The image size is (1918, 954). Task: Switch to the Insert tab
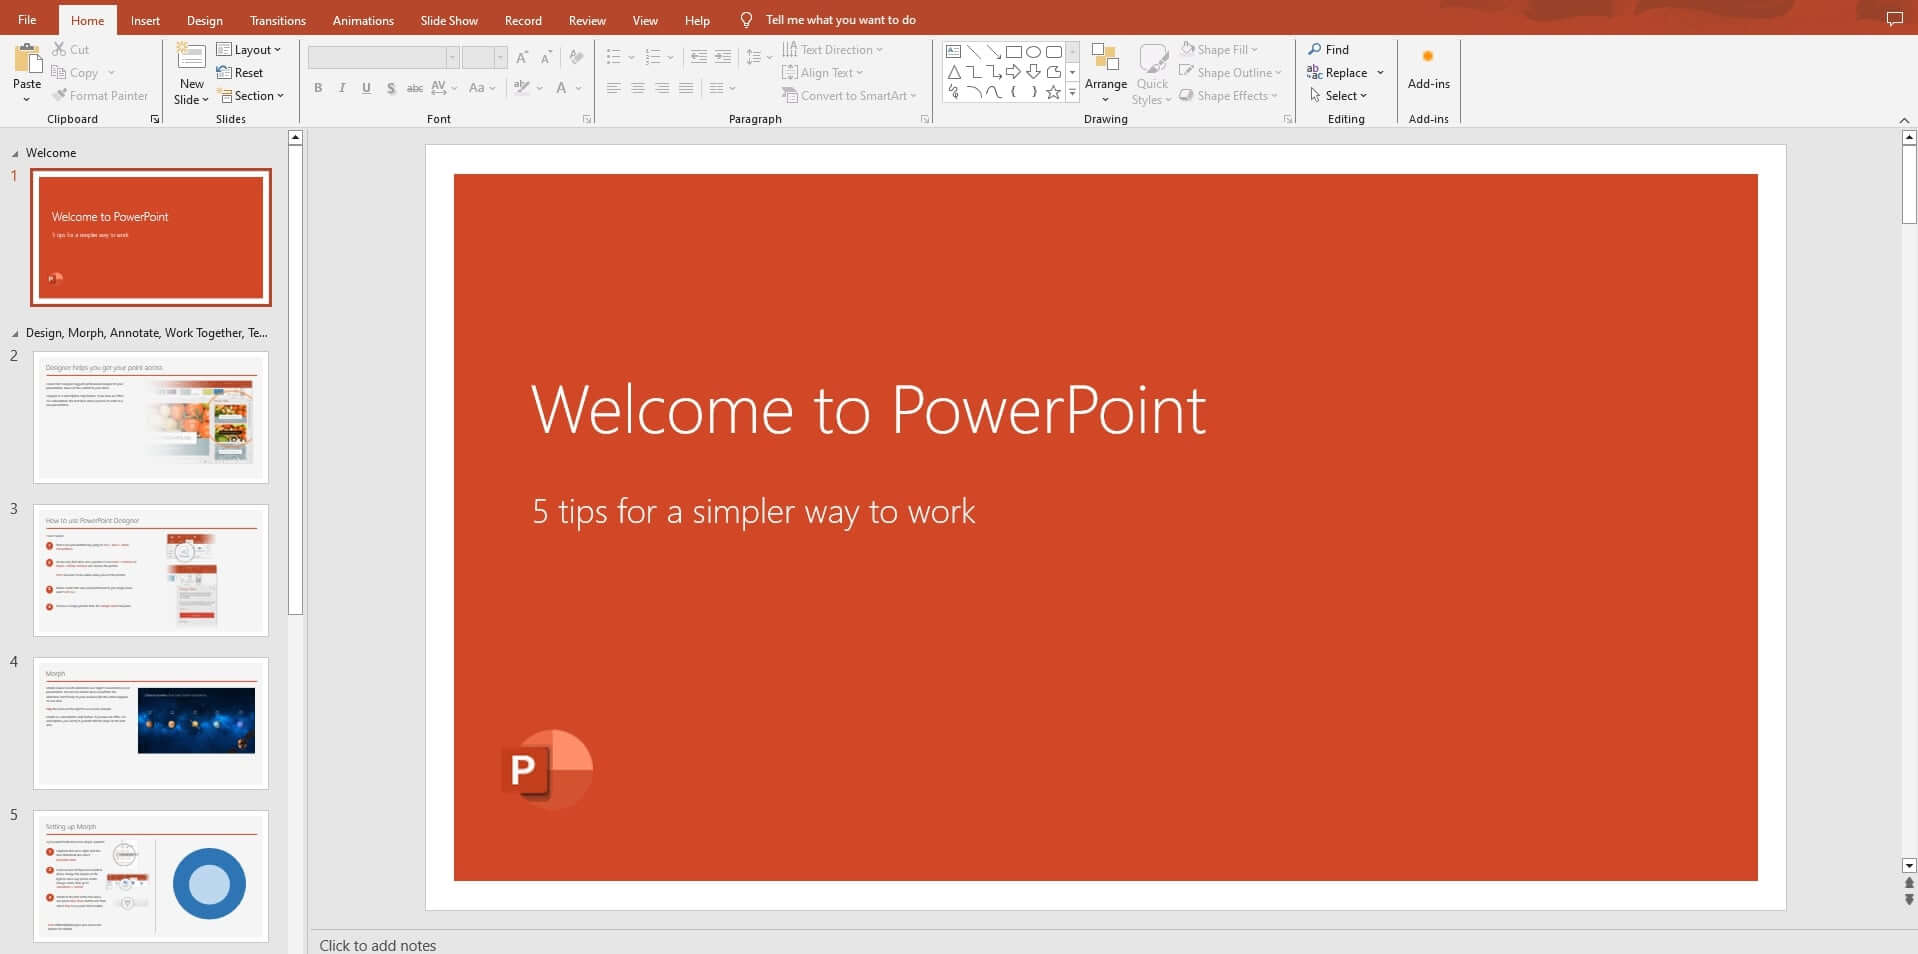(145, 20)
